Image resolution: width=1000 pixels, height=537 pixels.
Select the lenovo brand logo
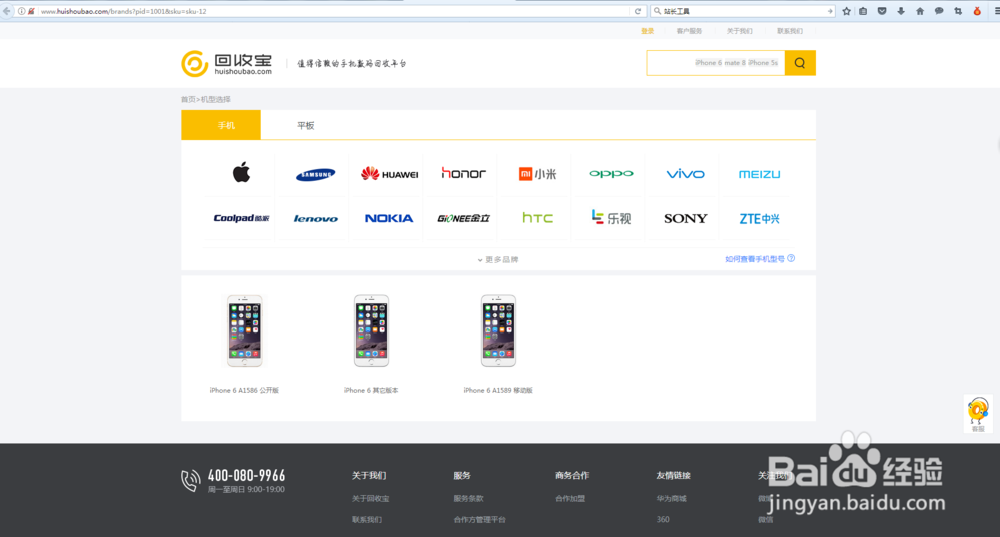(x=315, y=219)
